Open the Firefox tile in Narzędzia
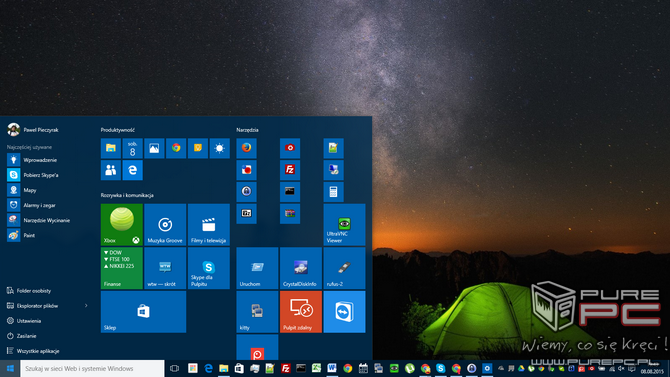Screen dimensions: 670x377 (x=247, y=148)
